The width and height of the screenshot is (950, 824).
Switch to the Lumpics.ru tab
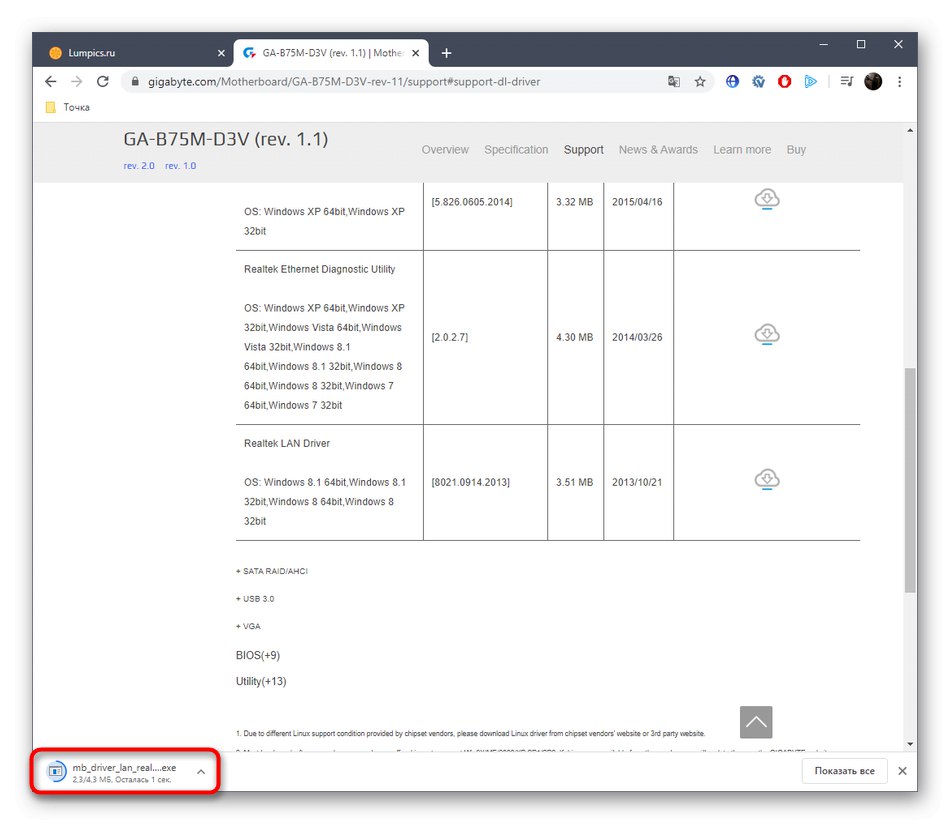click(x=133, y=53)
